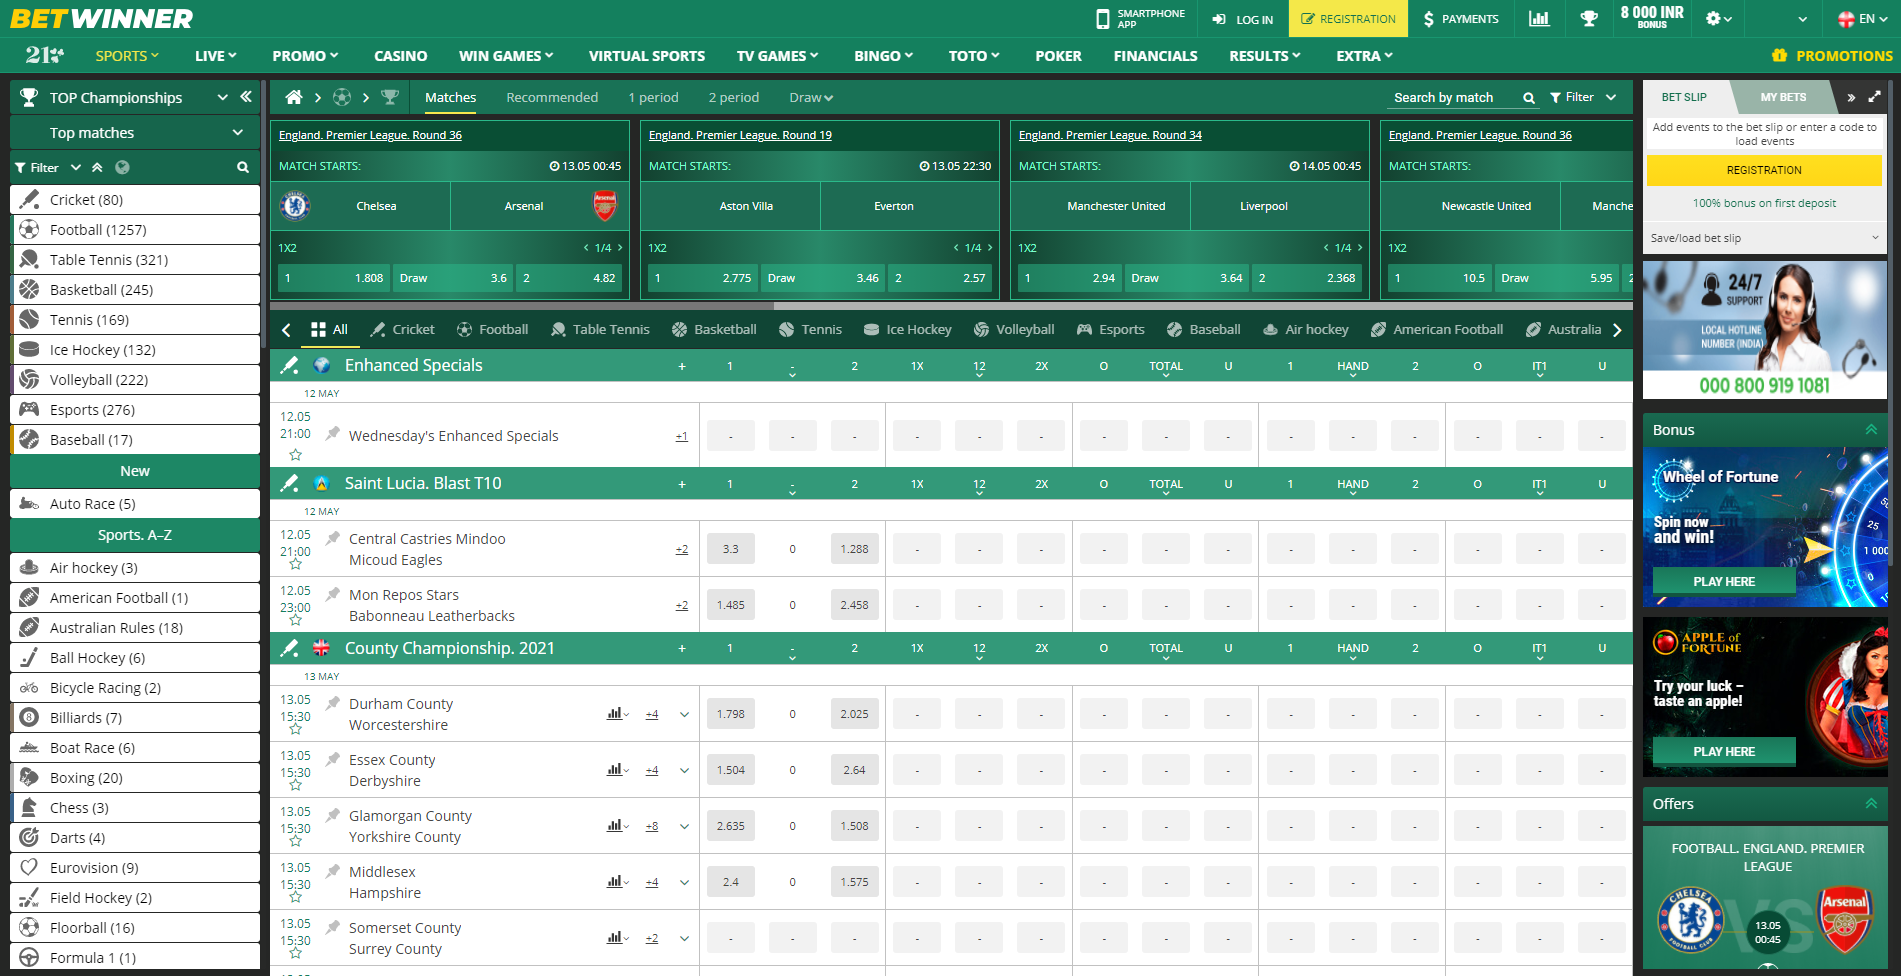Switch to Recommended tab

click(552, 97)
